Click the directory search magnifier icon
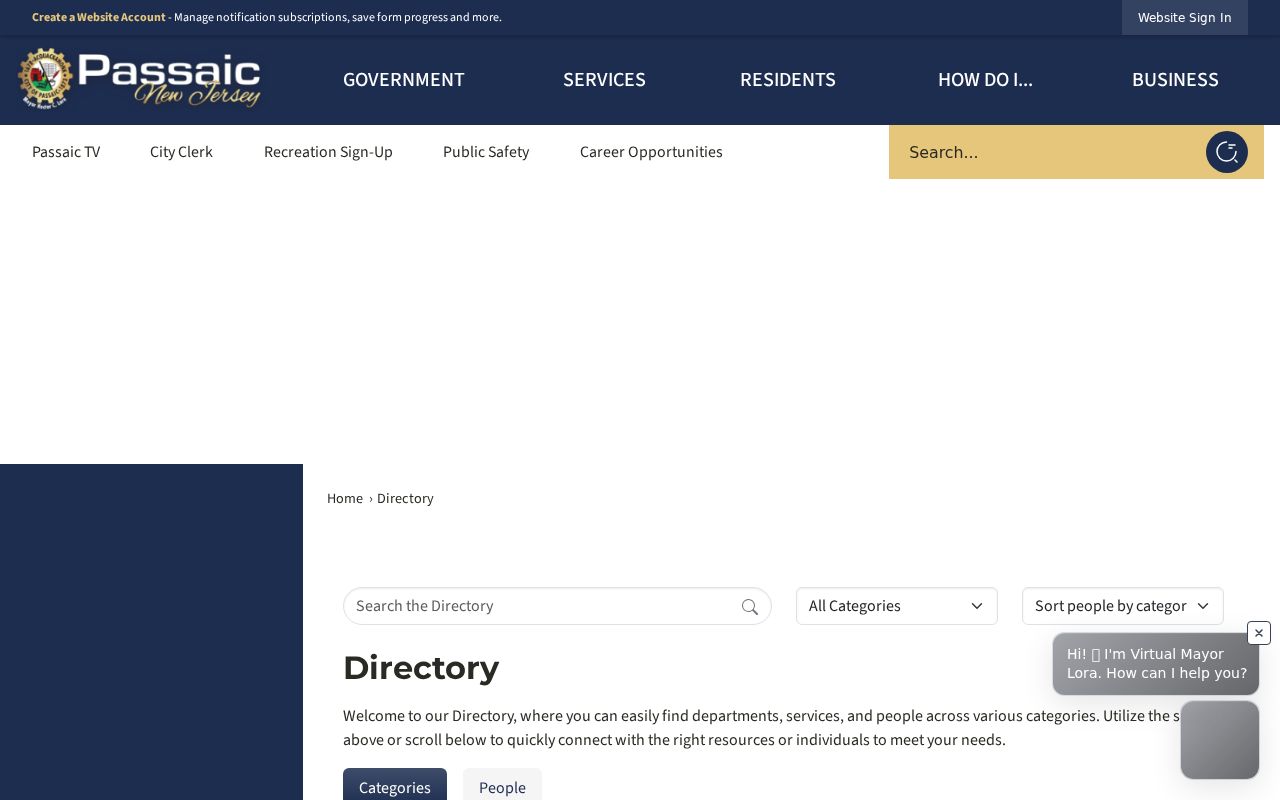The width and height of the screenshot is (1280, 800). coord(750,606)
